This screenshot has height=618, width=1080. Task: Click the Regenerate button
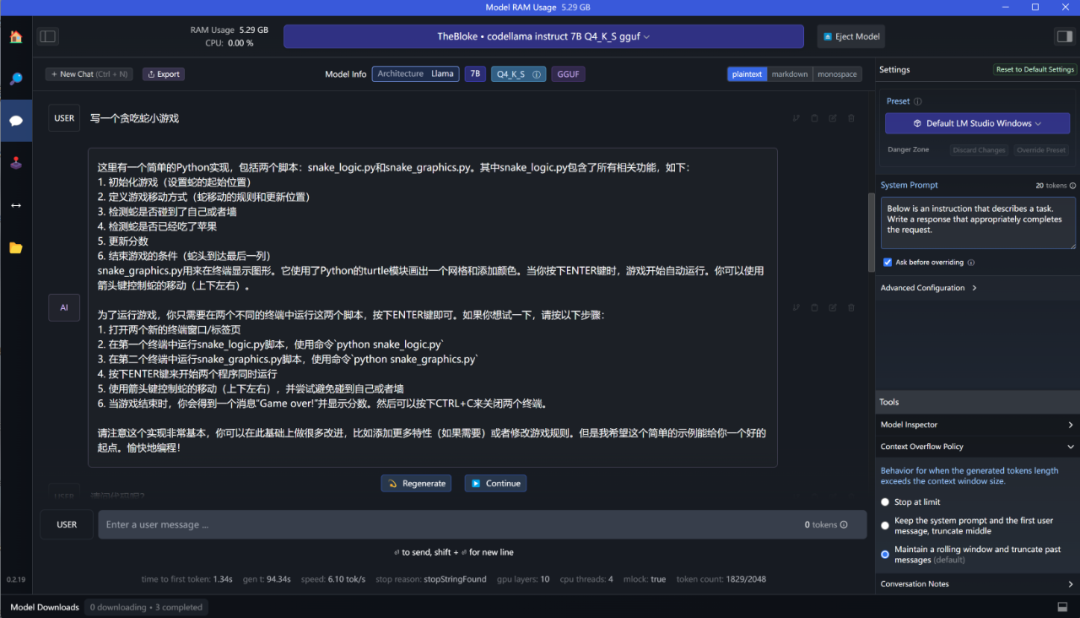click(416, 483)
